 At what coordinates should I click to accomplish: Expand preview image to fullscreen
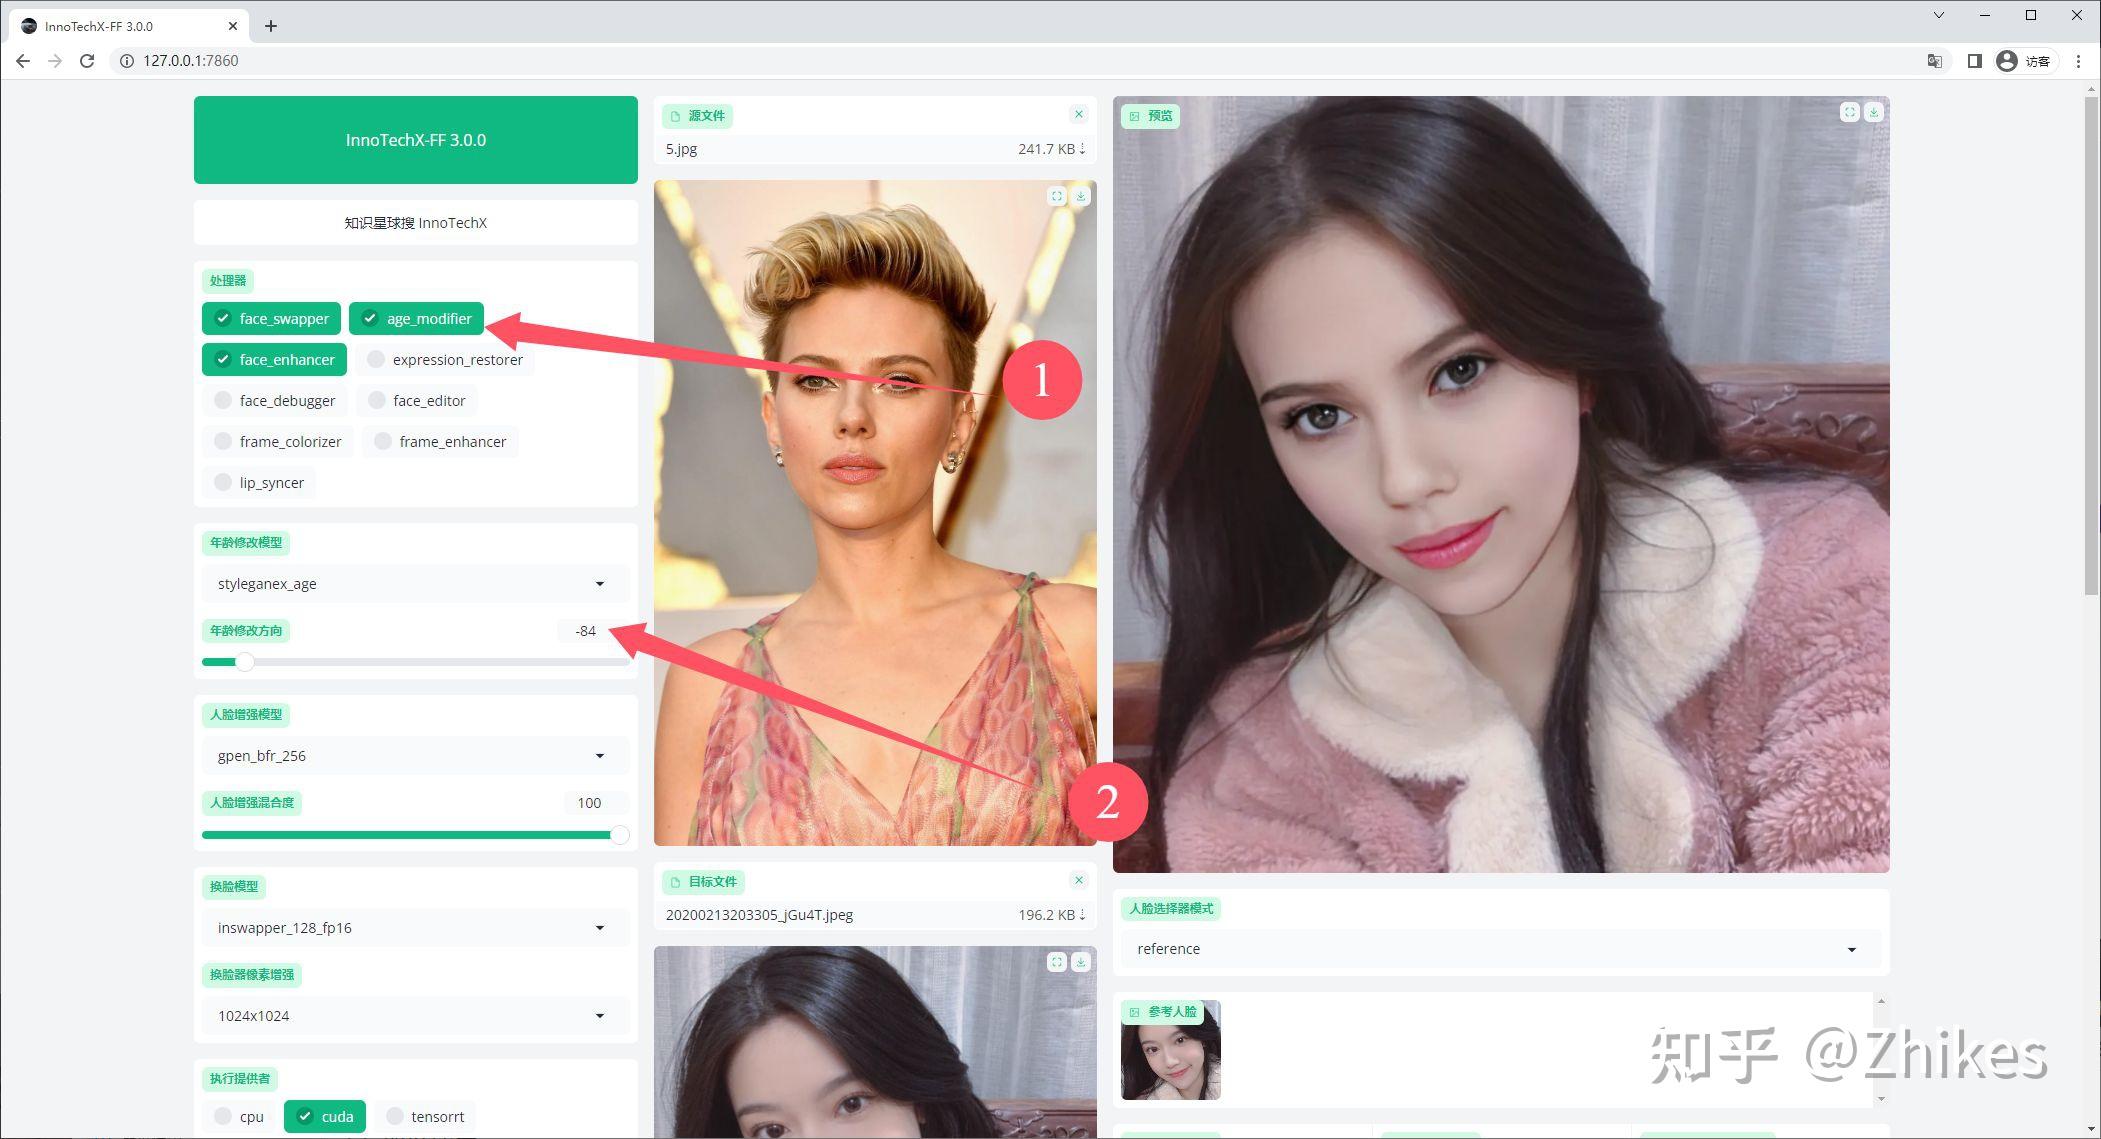tap(1850, 112)
